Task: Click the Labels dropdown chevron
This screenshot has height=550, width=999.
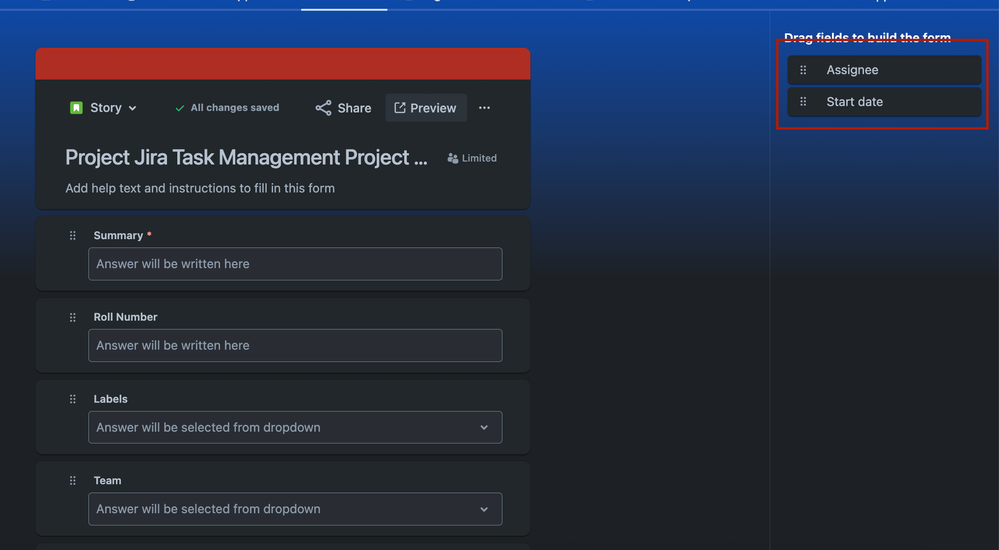Action: [x=484, y=428]
